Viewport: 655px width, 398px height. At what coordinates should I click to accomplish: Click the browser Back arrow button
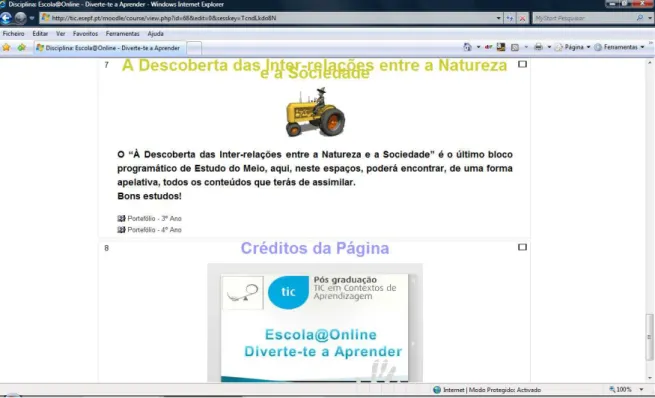pyautogui.click(x=6, y=18)
